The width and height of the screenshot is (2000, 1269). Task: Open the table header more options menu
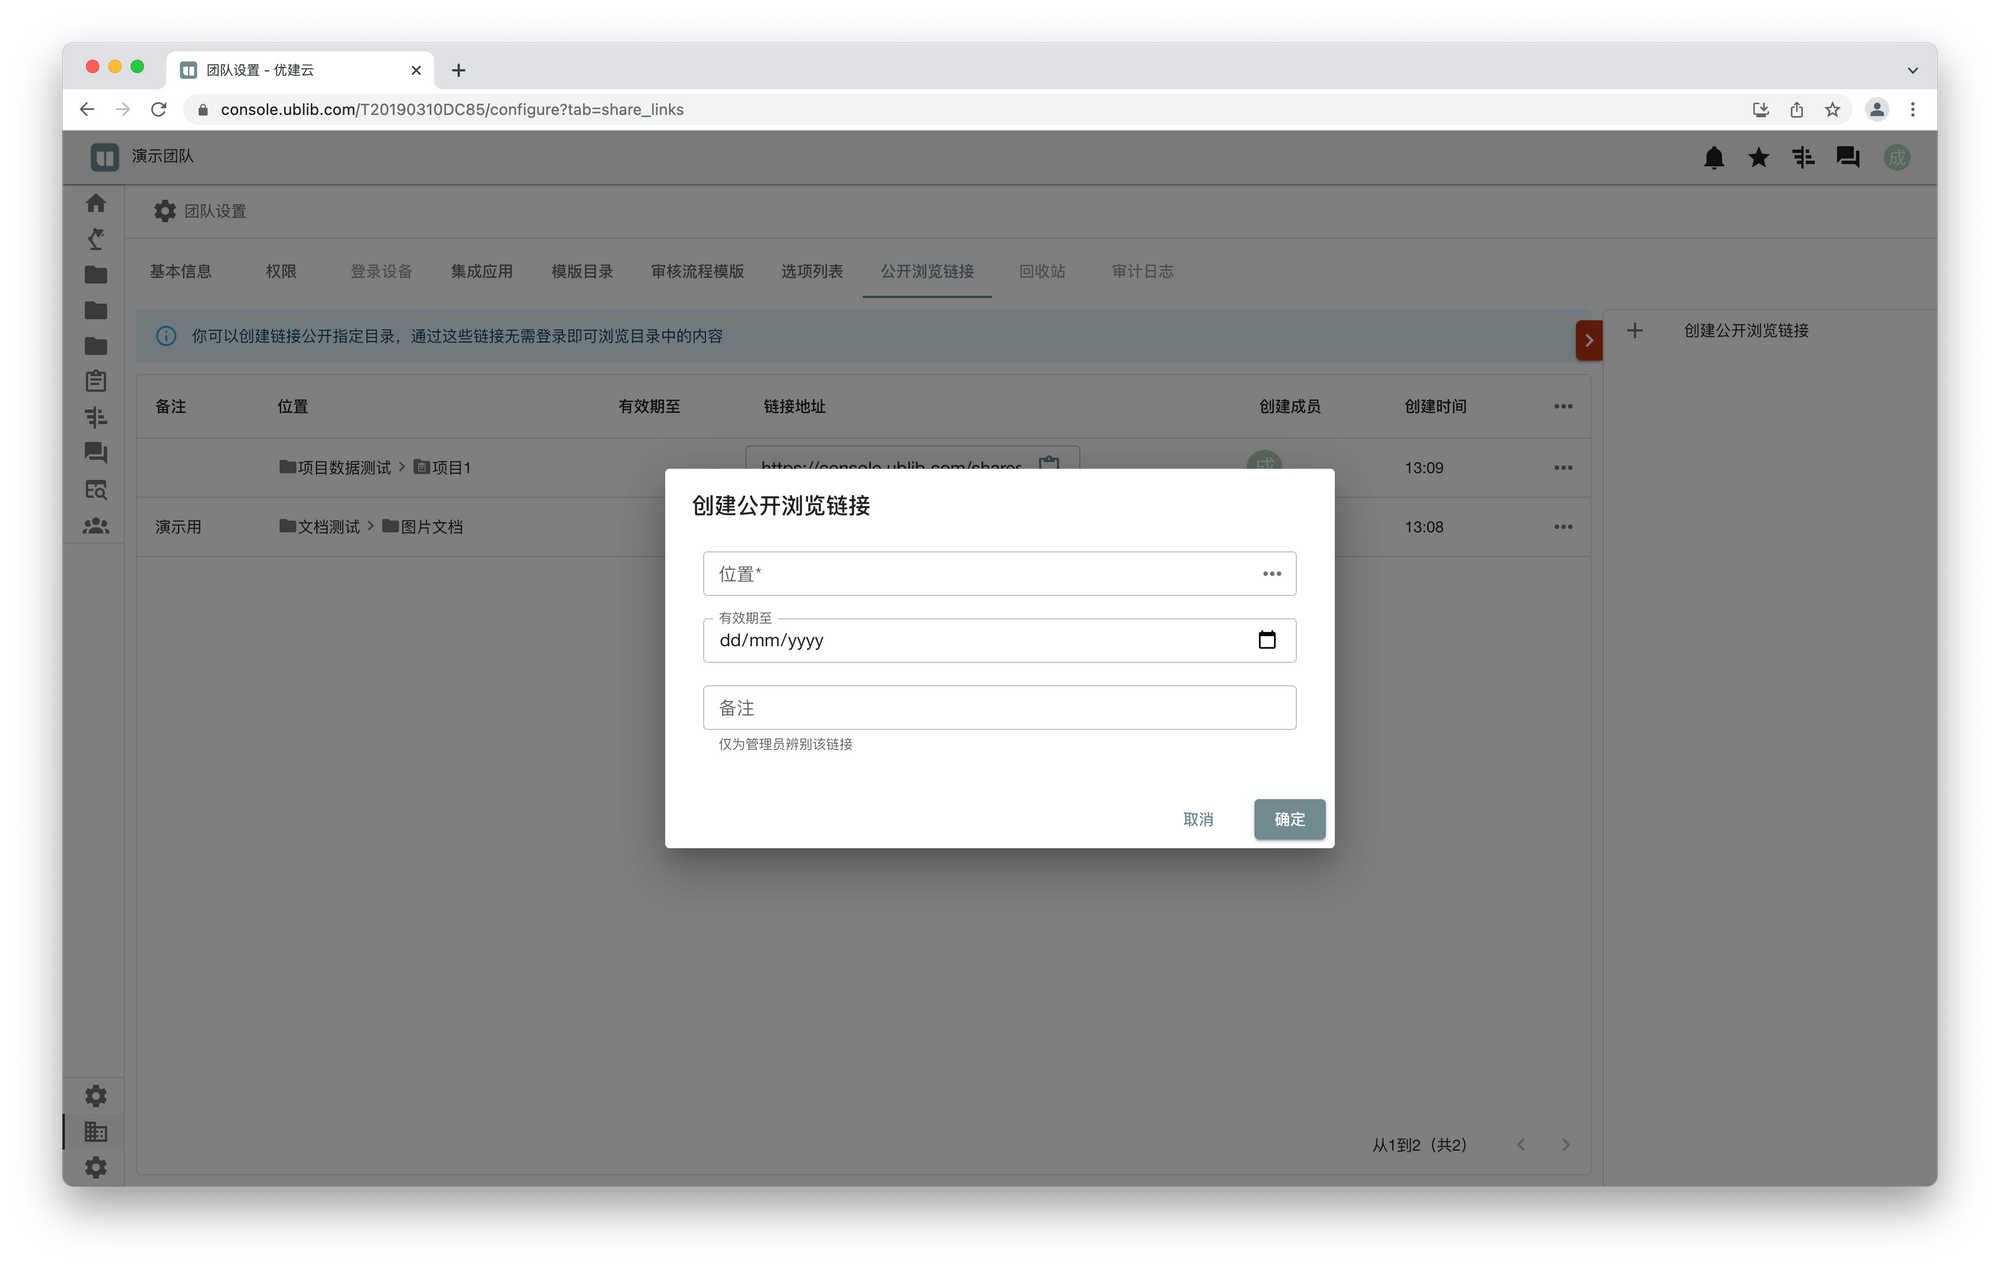(1563, 406)
